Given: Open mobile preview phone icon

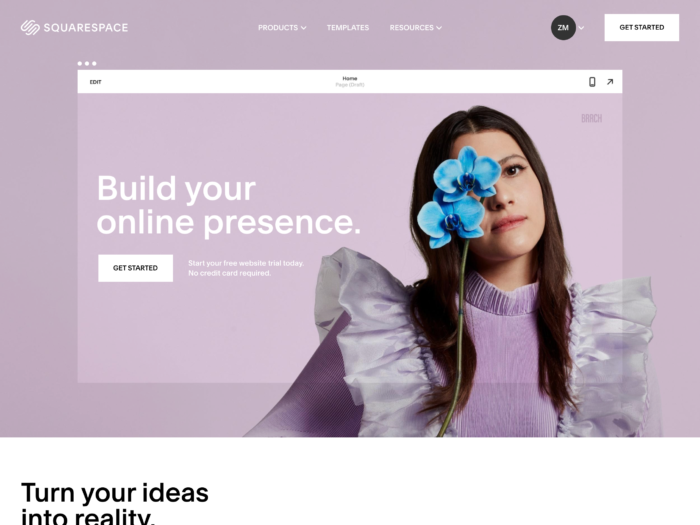Looking at the screenshot, I should tap(592, 82).
